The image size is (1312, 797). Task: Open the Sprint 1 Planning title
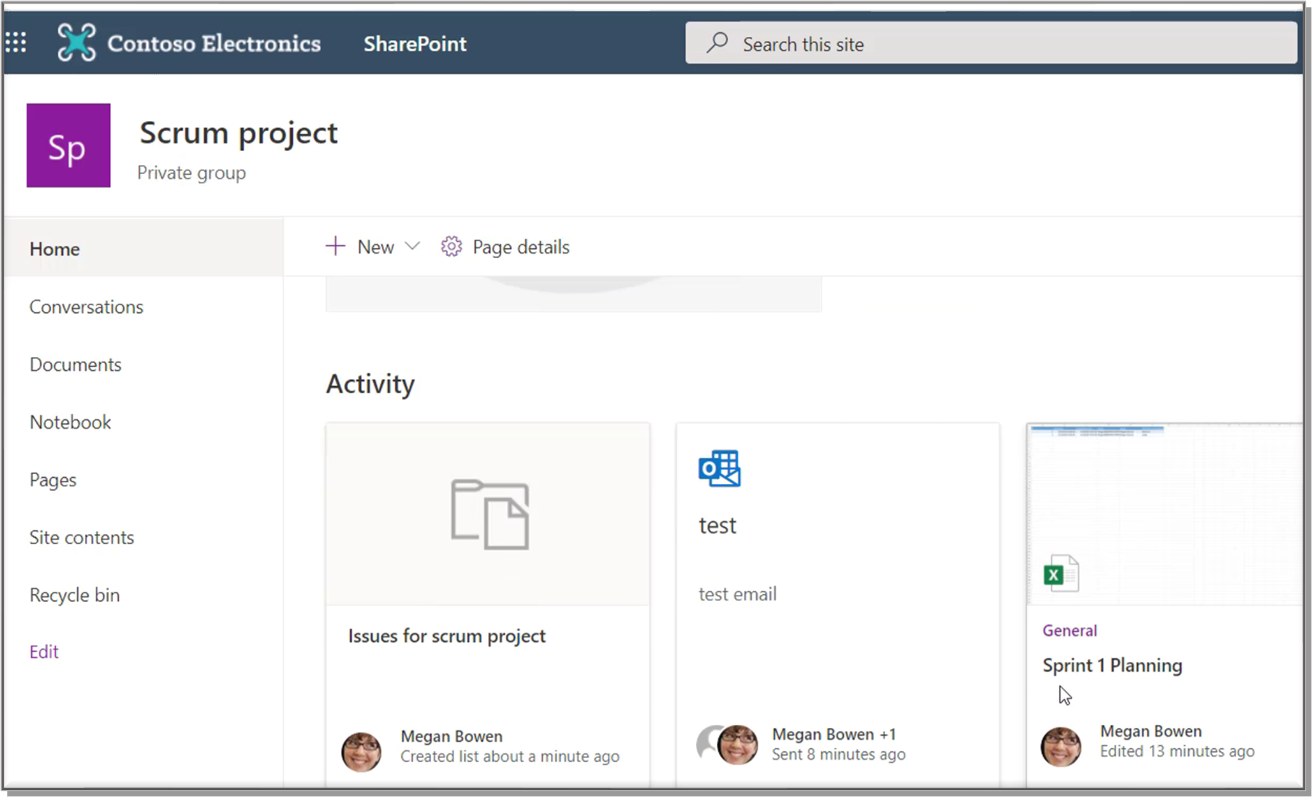(x=1112, y=665)
